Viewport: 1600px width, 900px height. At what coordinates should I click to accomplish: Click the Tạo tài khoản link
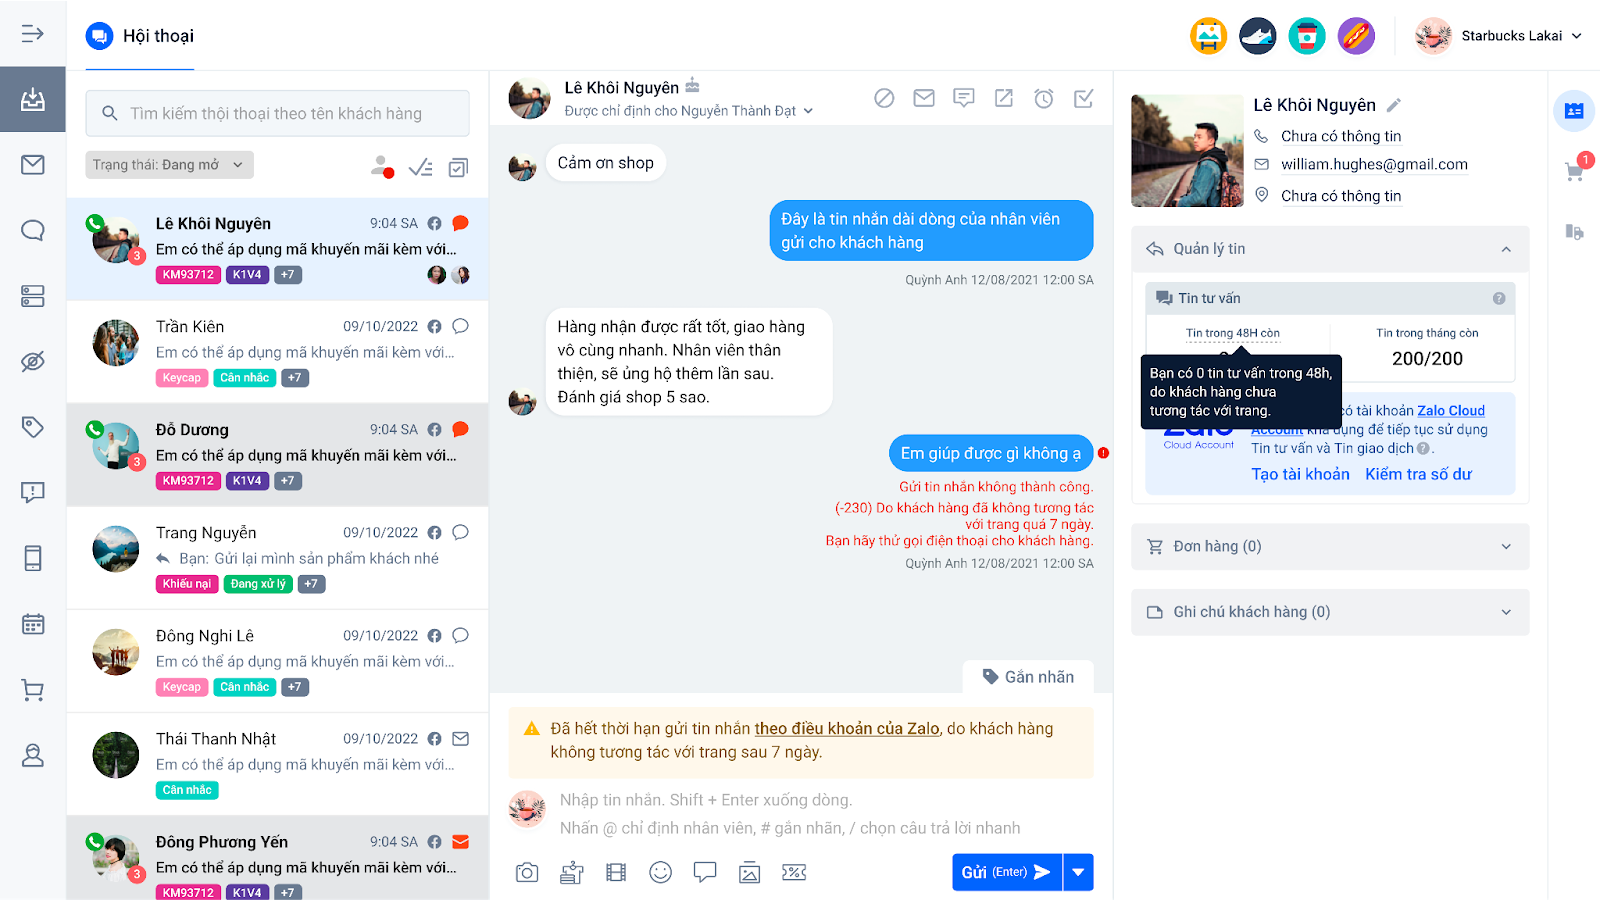coord(1300,474)
